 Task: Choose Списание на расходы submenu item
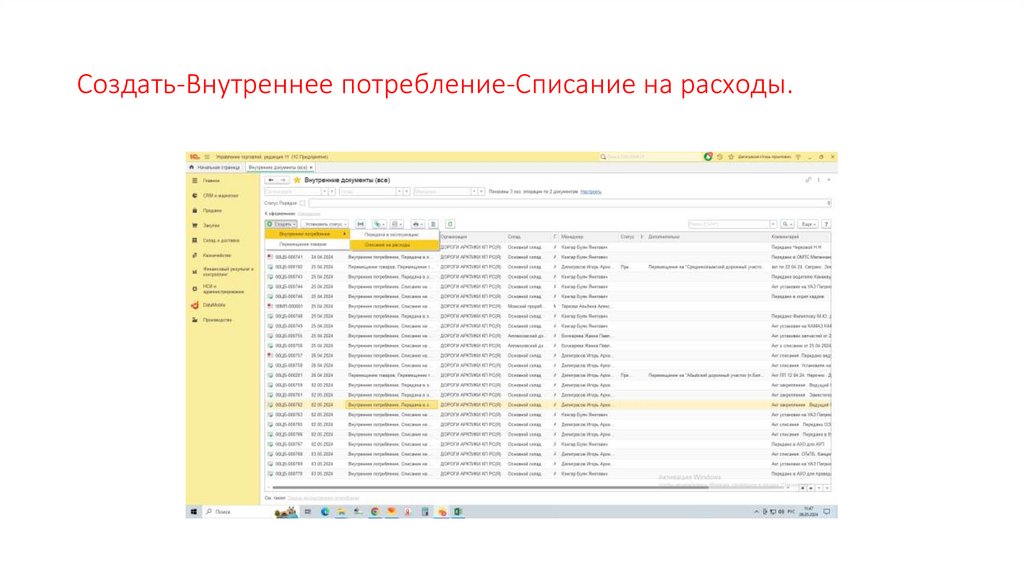pos(394,245)
